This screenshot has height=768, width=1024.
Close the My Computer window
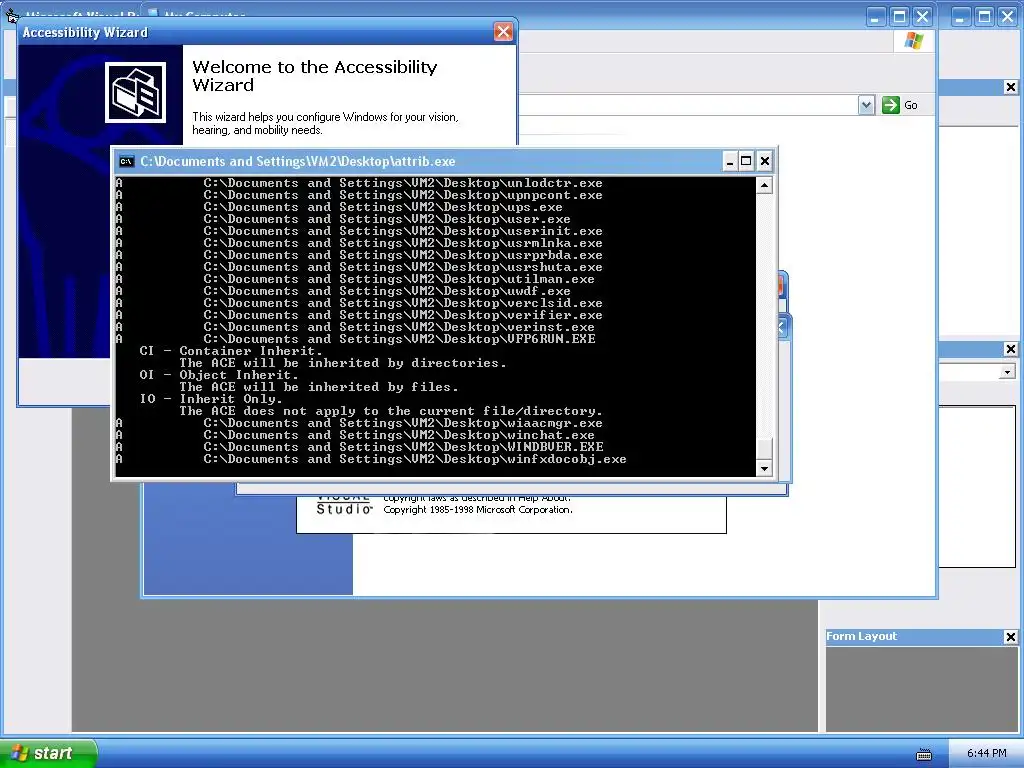(922, 17)
